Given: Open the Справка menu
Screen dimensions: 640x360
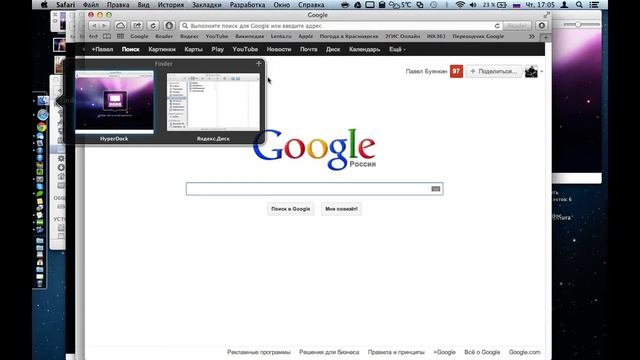Looking at the screenshot, I should click(311, 5).
